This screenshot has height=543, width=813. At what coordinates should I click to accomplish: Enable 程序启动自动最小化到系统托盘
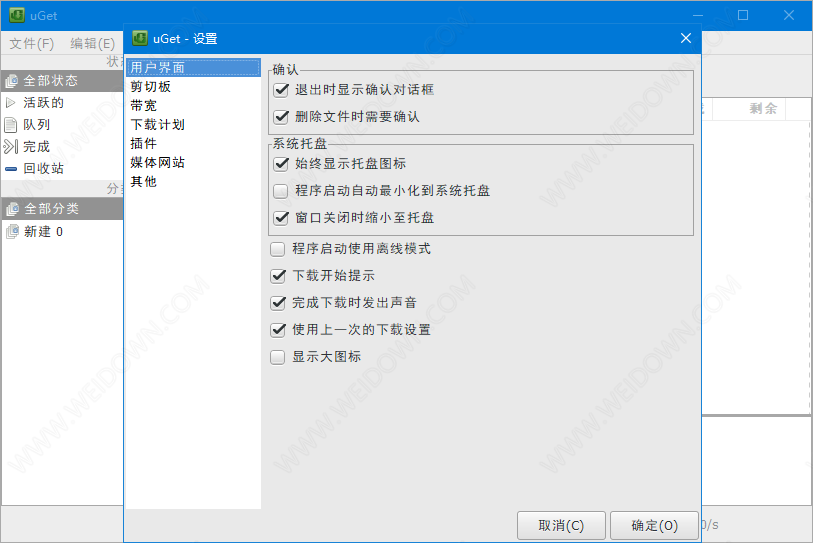pyautogui.click(x=281, y=191)
